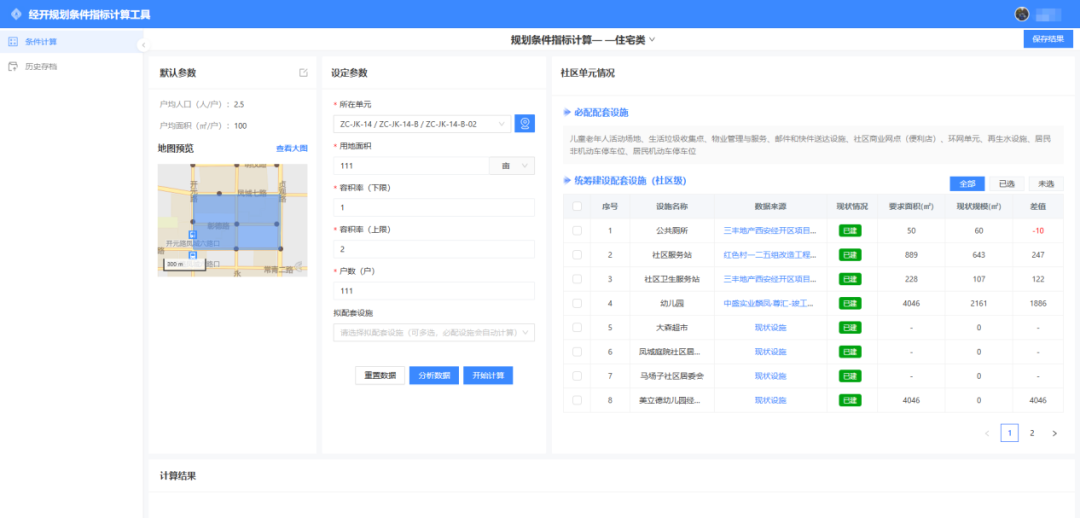The height and width of the screenshot is (518, 1080).
Task: Switch to the 未选 filter tab
Action: [x=1046, y=184]
